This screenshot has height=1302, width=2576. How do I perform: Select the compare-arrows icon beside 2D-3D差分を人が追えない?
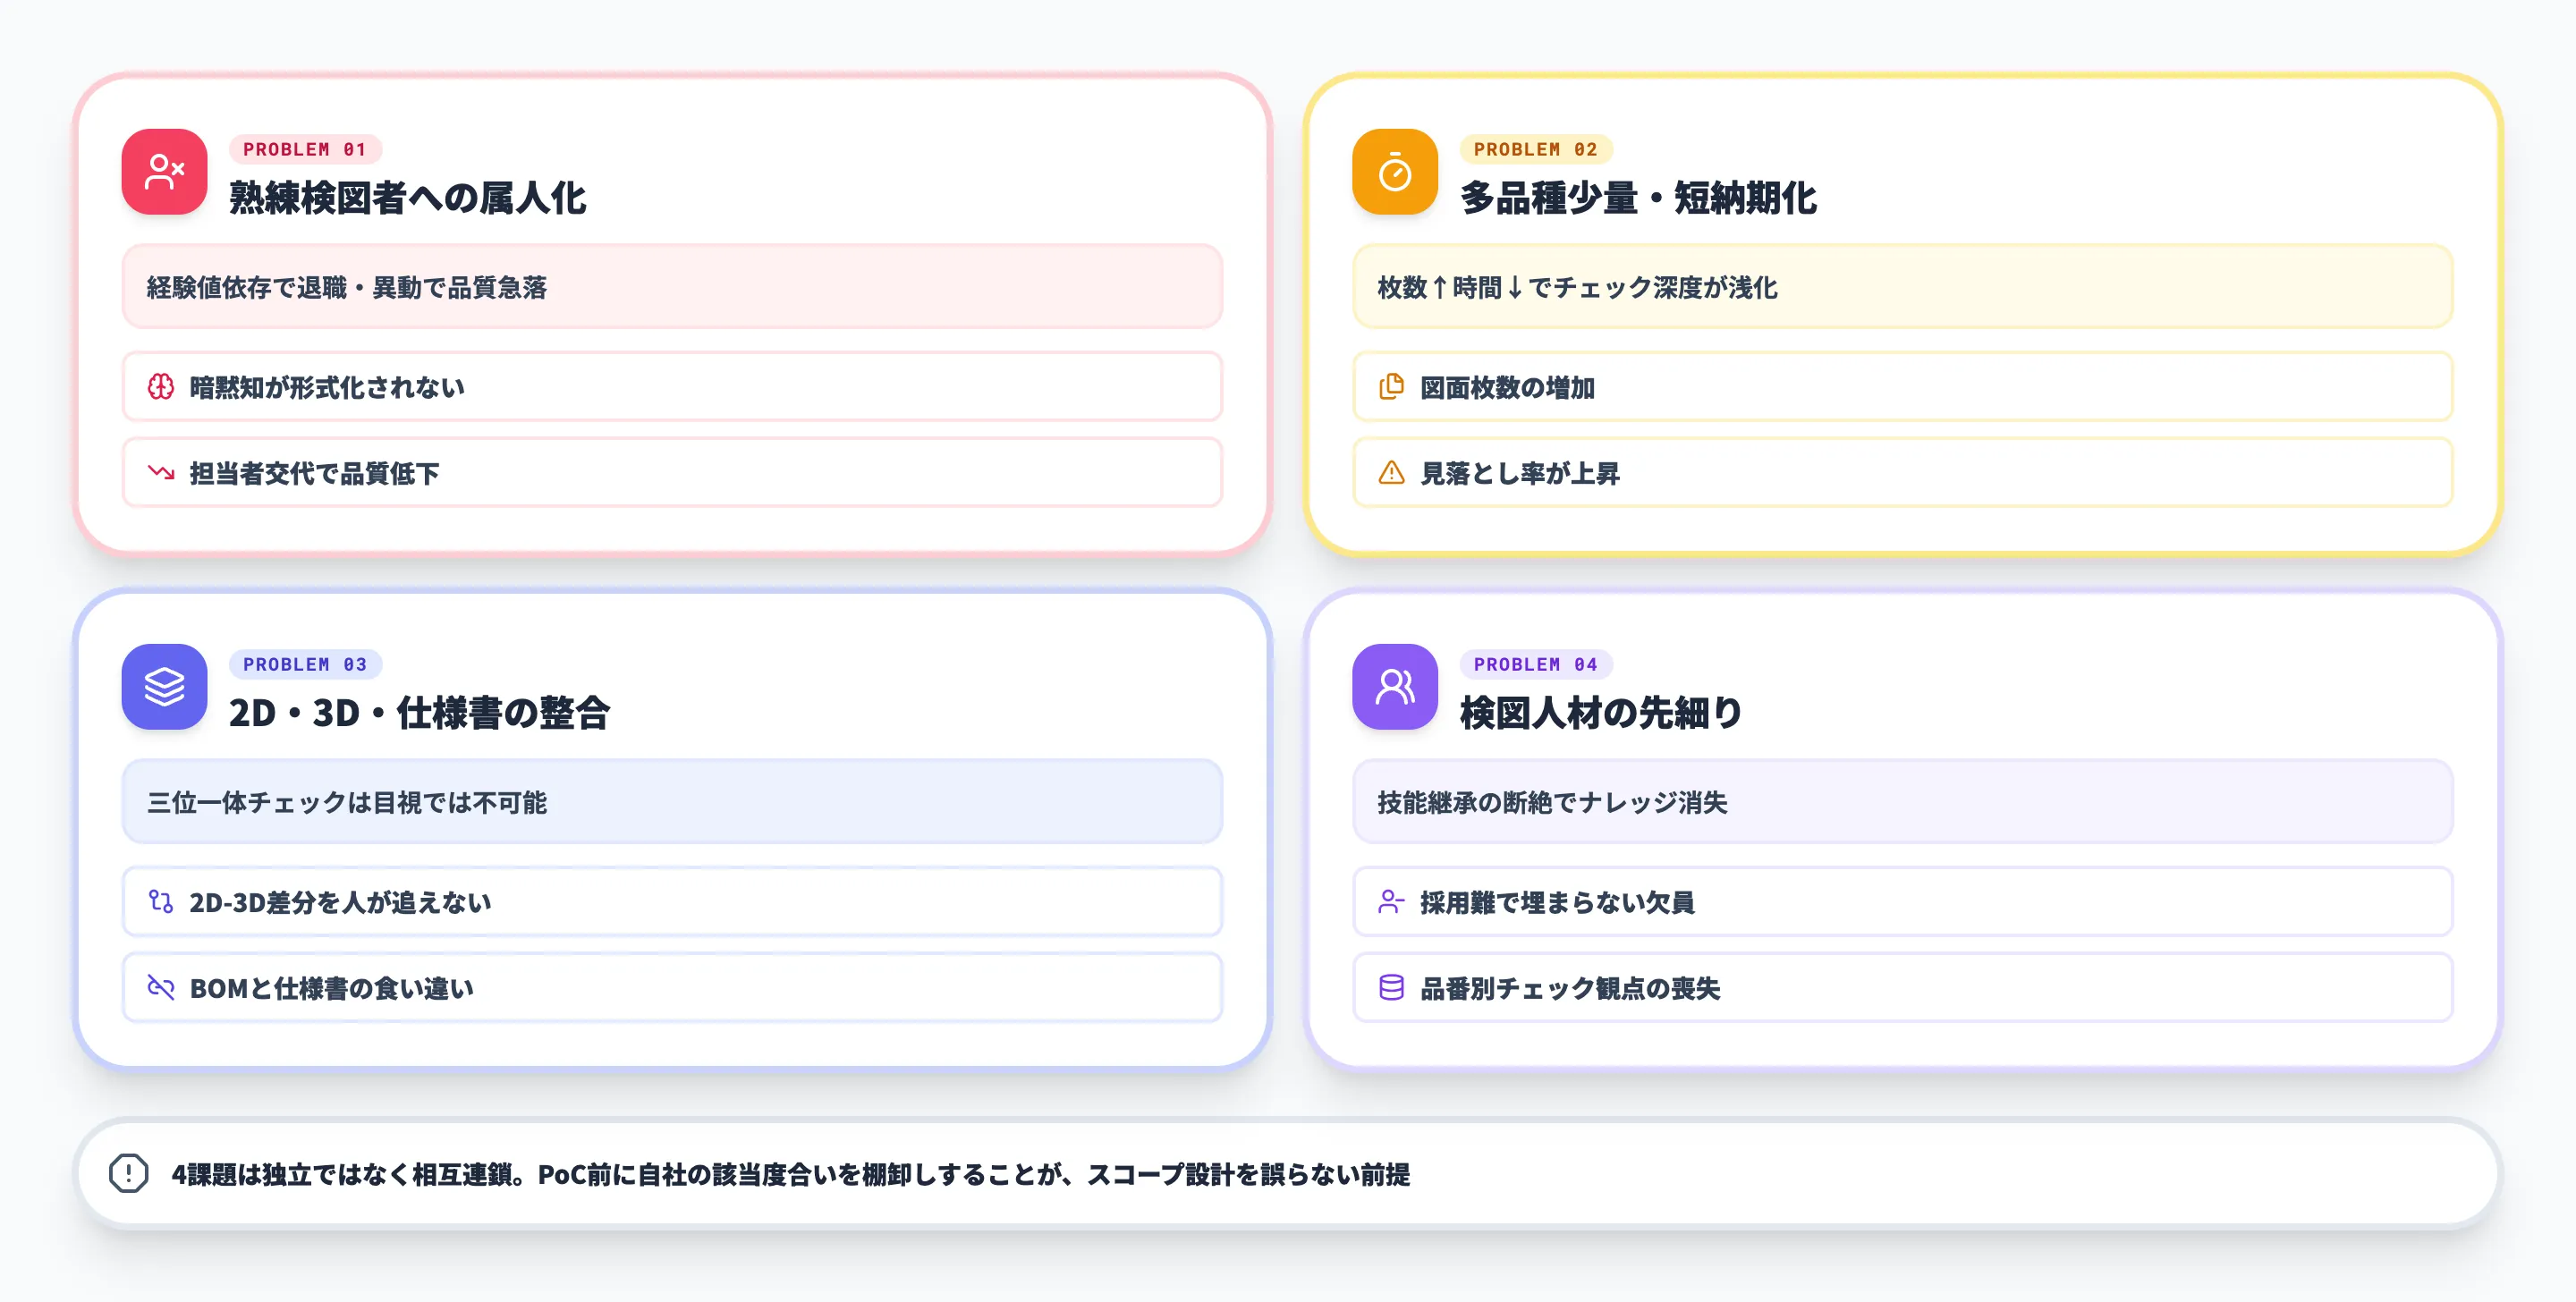[x=160, y=901]
